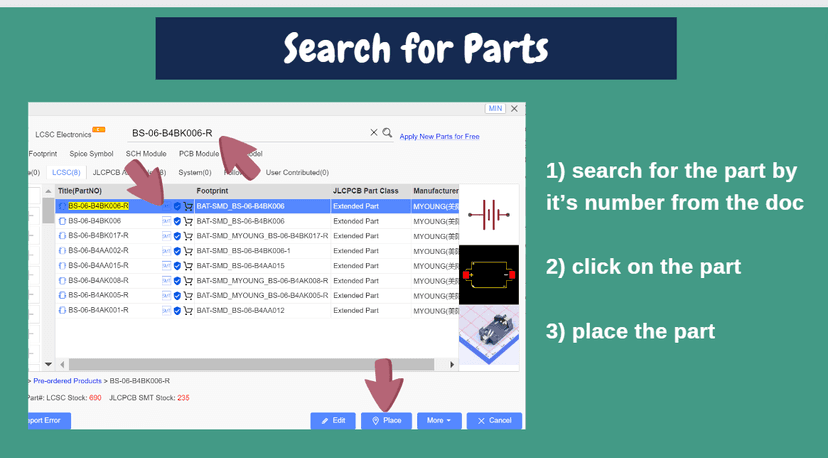
Task: Switch to the LCSC(8) tab
Action: (66, 172)
